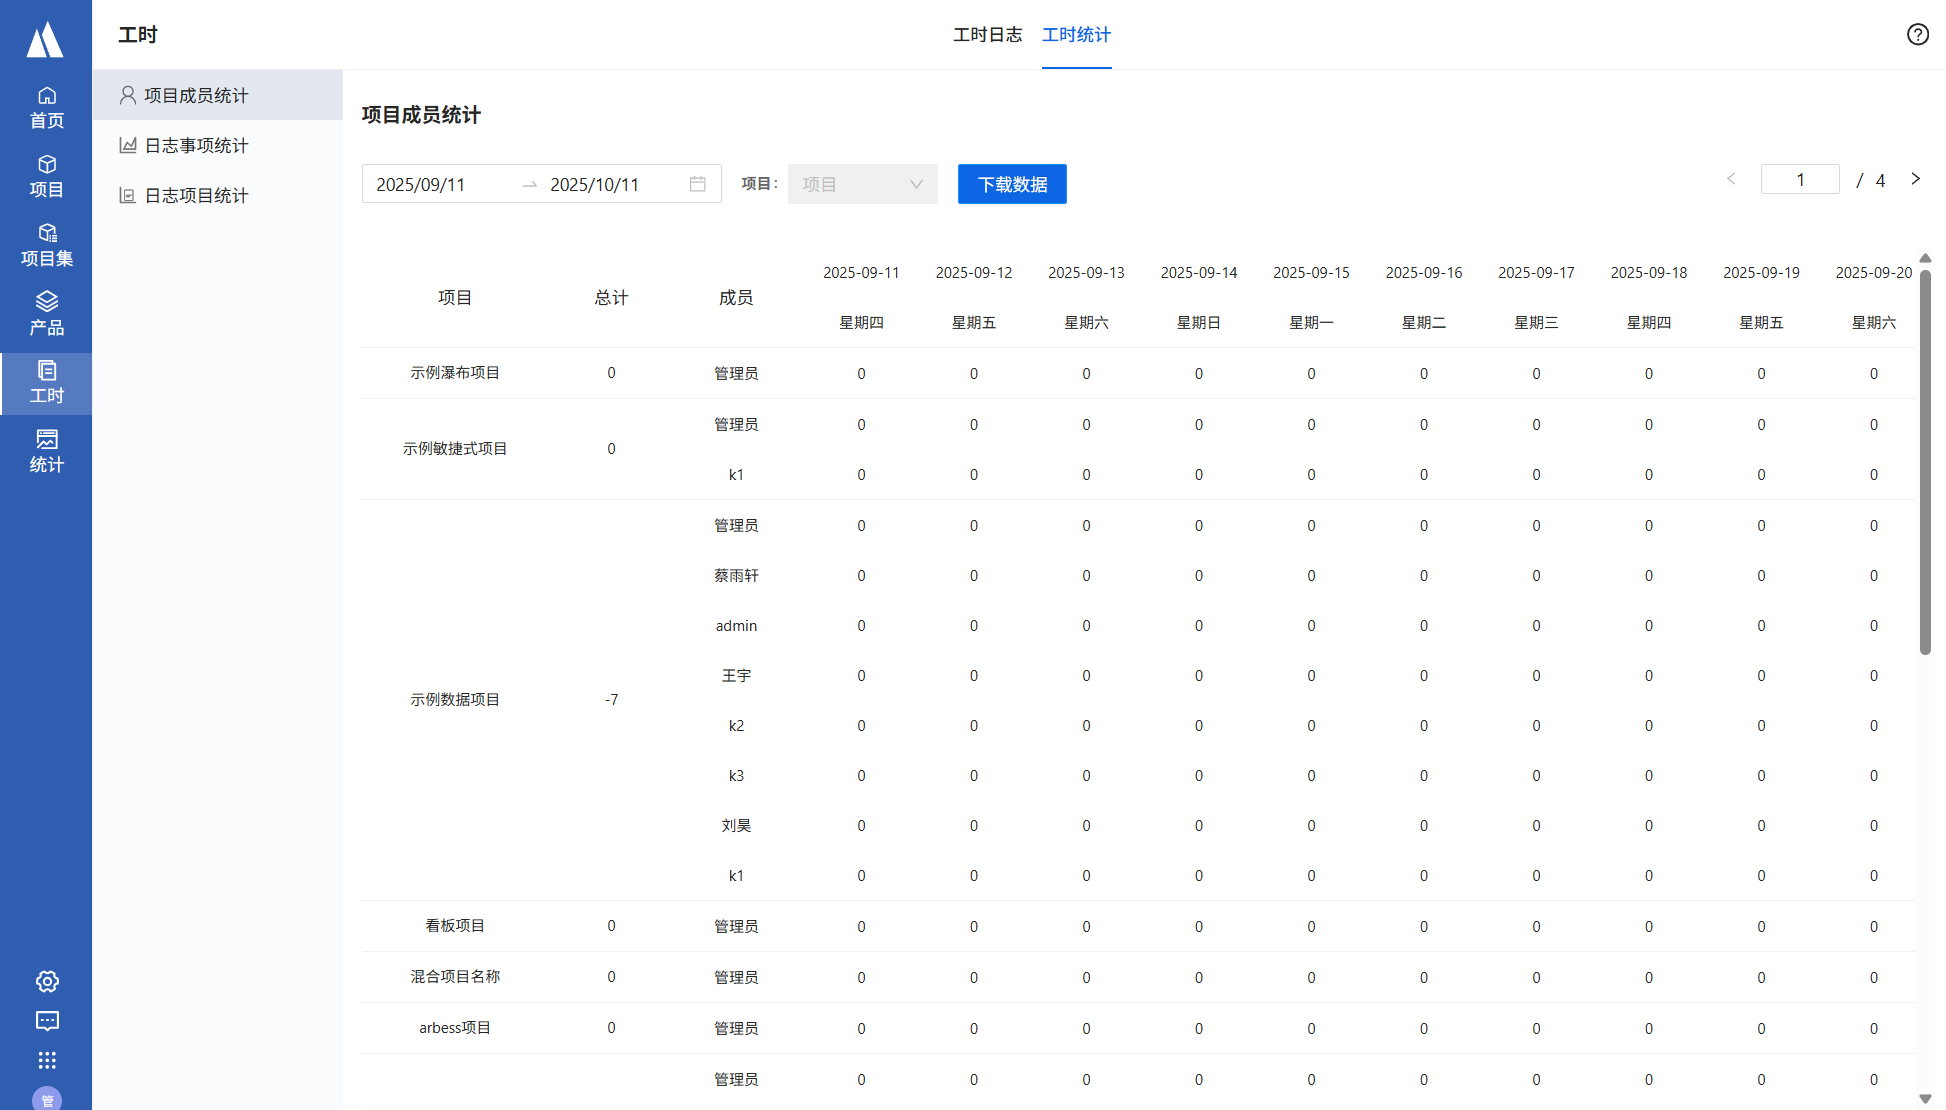Expand the 项目 filter dropdown

862,184
